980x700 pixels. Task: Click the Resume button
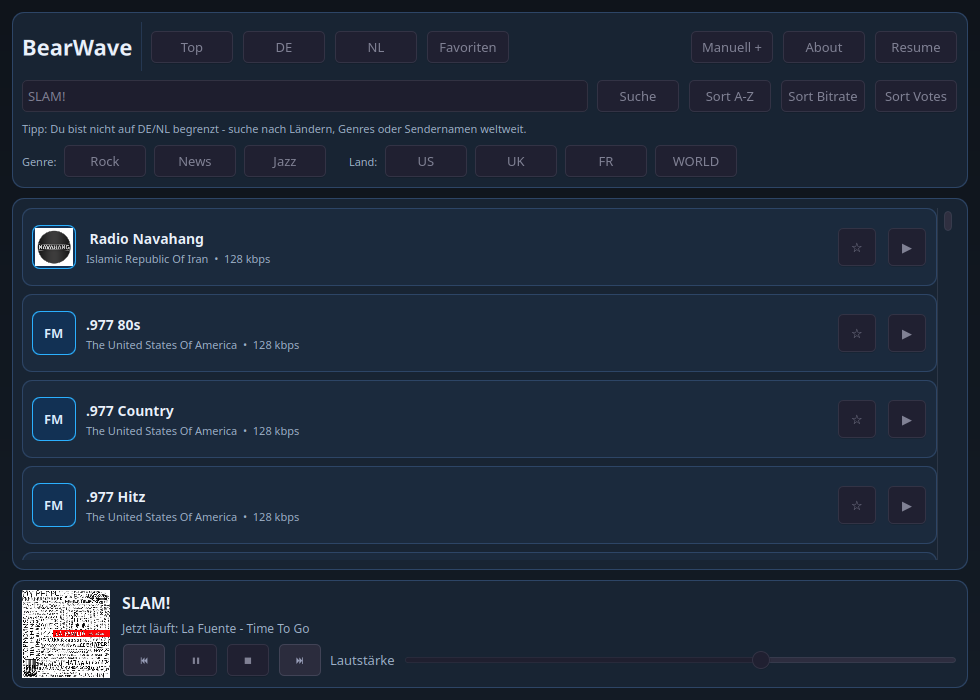click(x=916, y=48)
